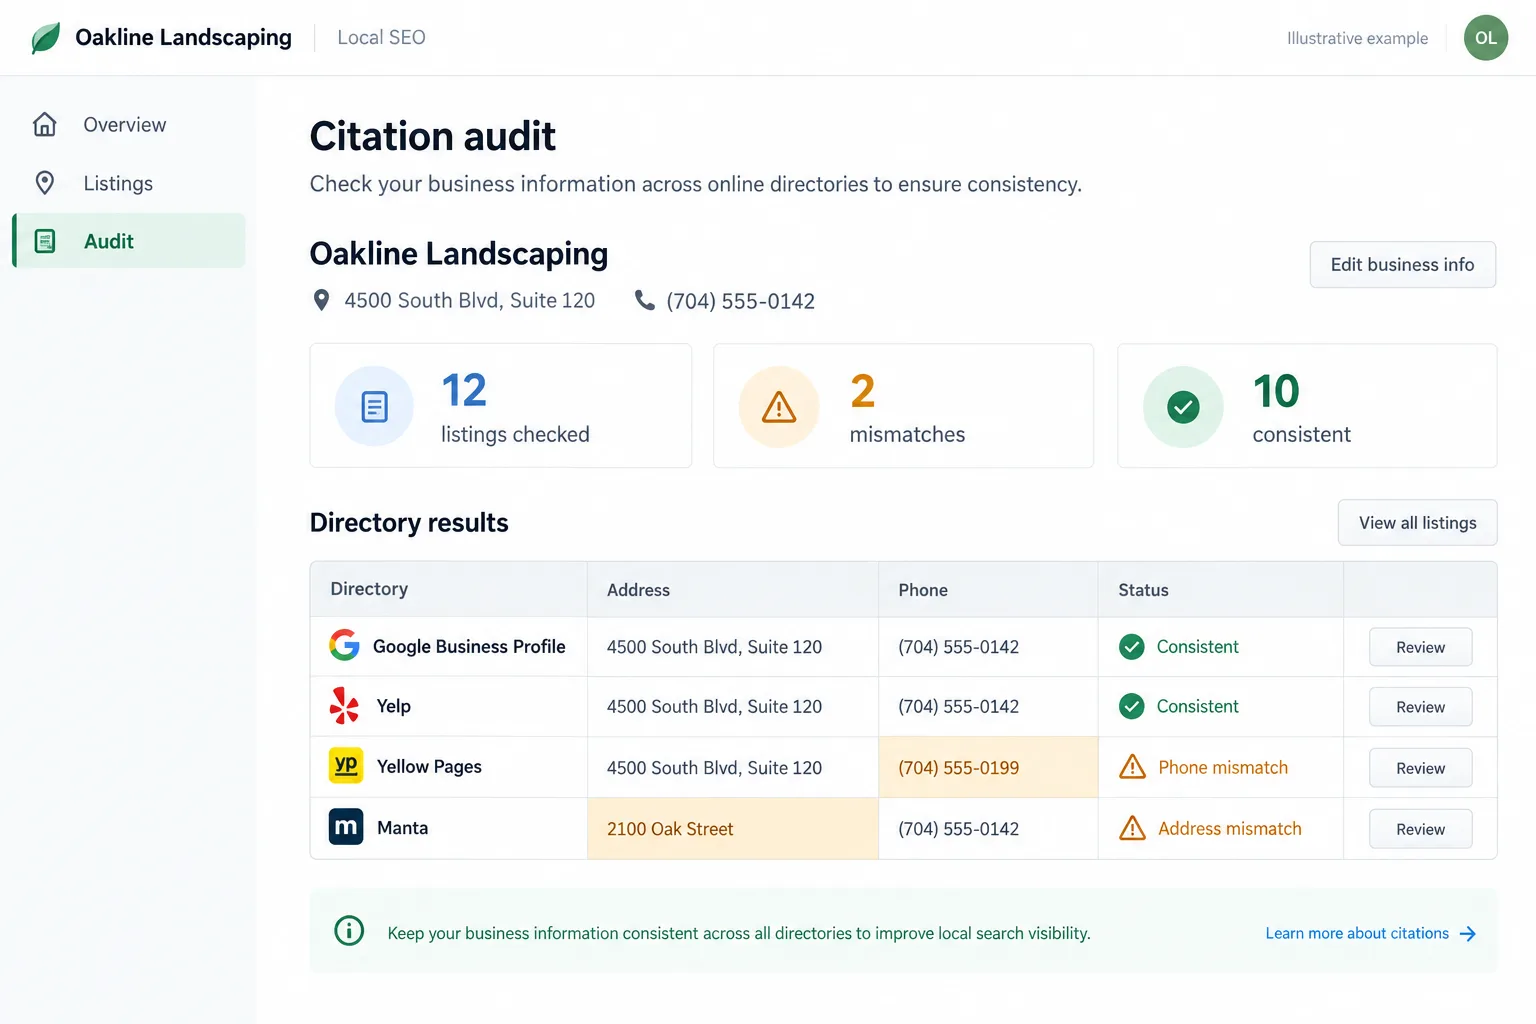Click the Audit document icon in sidebar
The image size is (1536, 1024).
45,241
